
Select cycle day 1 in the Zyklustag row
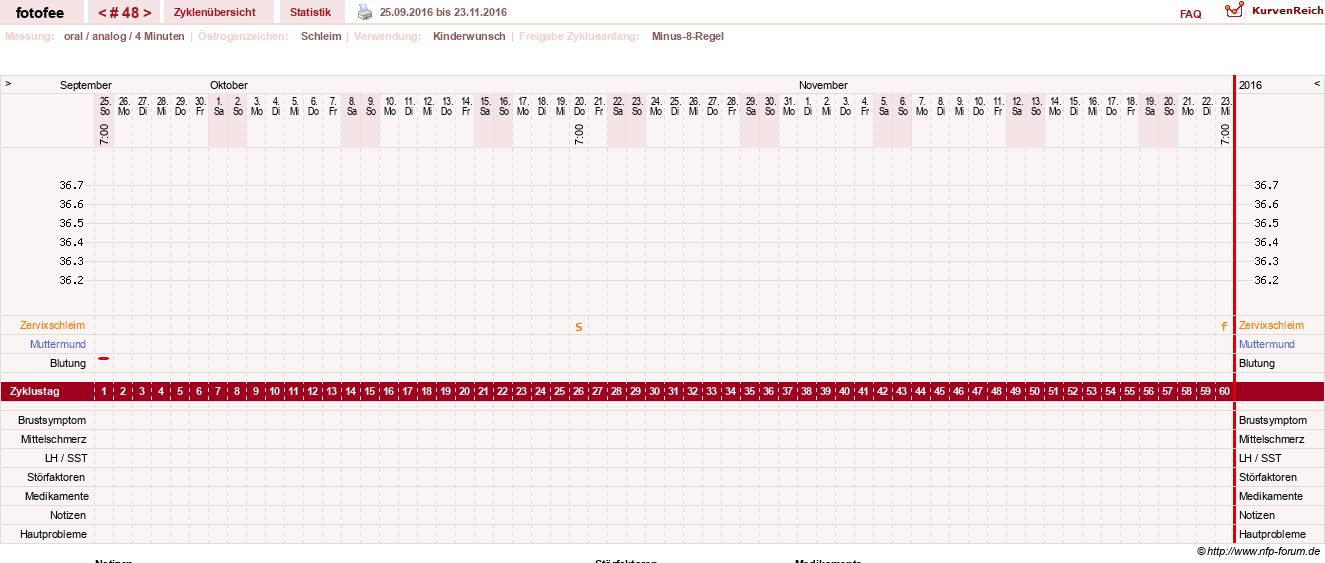(104, 391)
